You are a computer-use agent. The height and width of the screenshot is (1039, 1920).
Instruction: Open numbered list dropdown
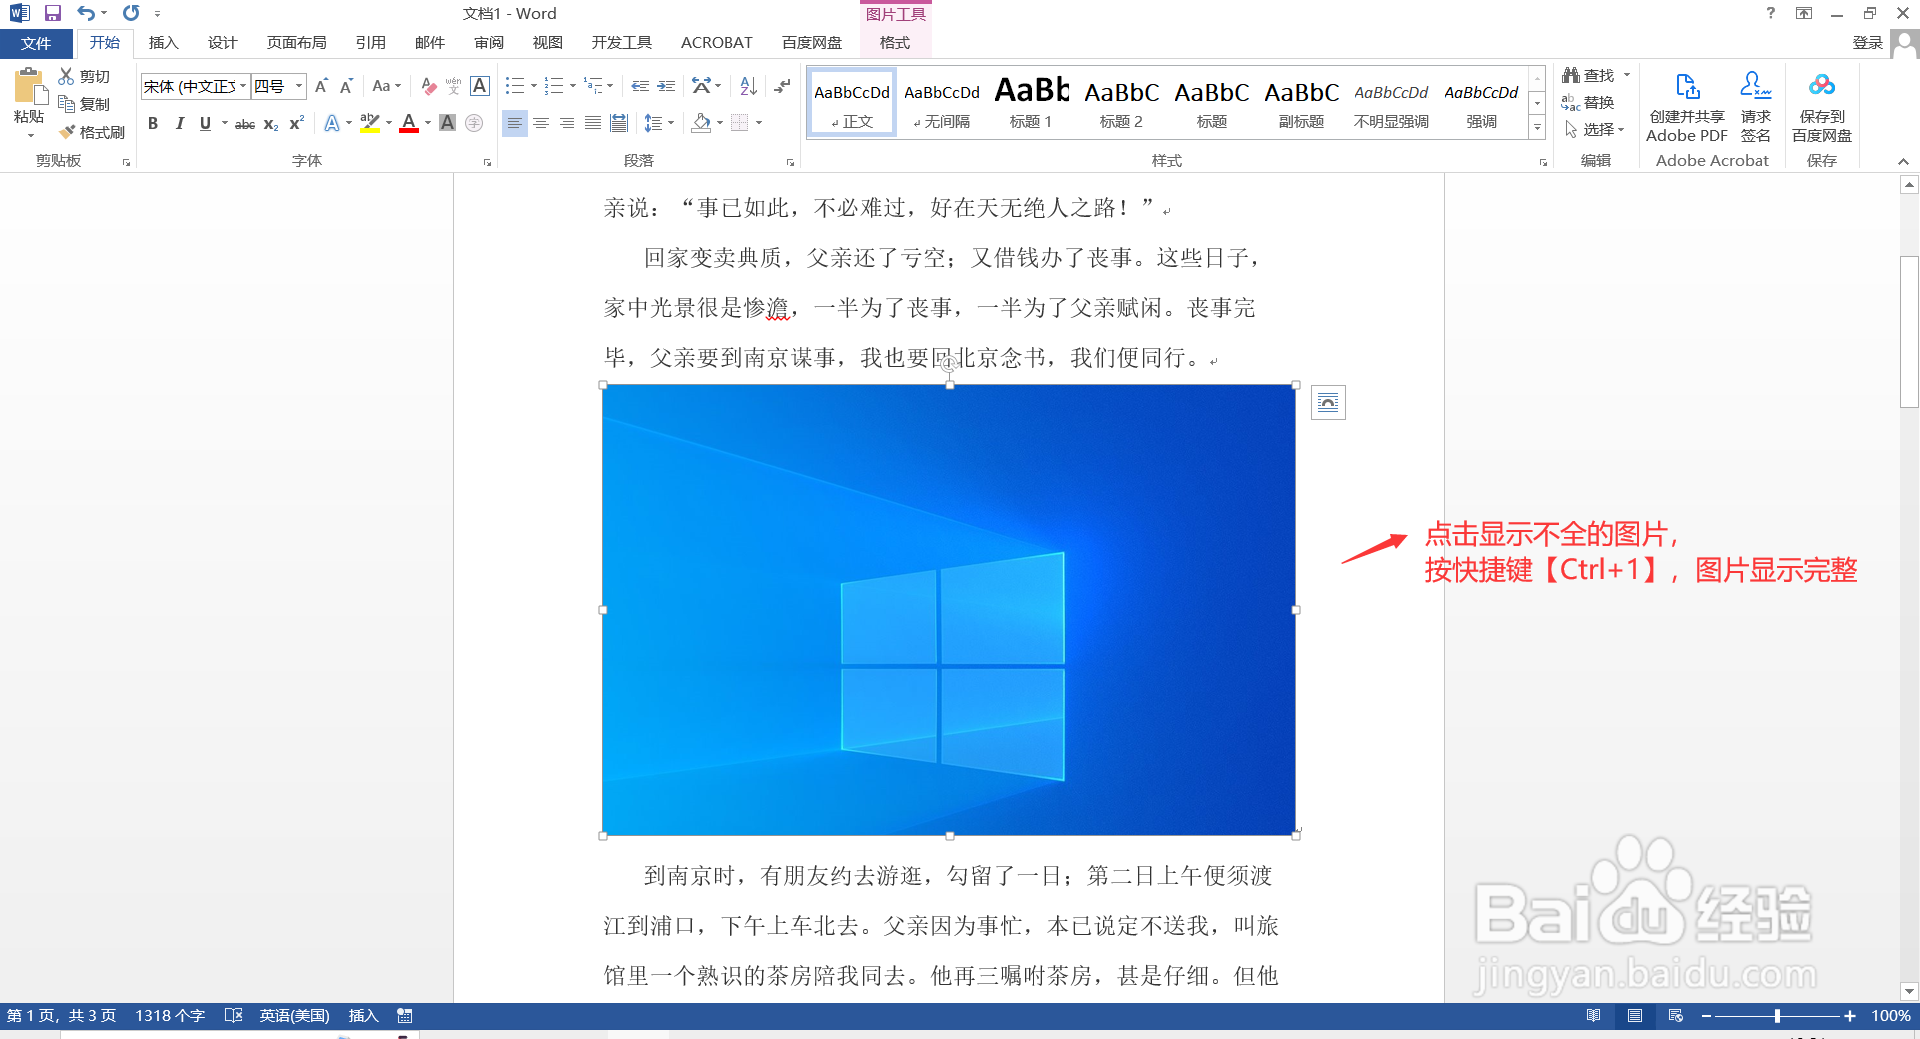[x=573, y=86]
